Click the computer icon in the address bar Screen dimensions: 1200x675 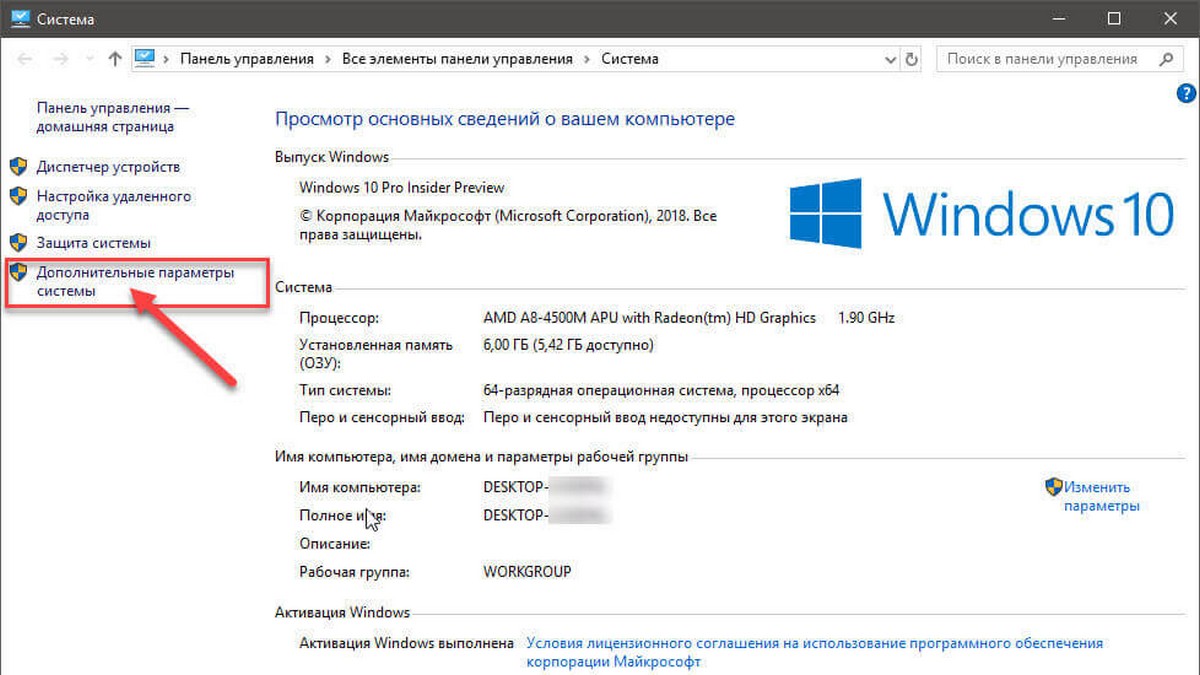(146, 59)
